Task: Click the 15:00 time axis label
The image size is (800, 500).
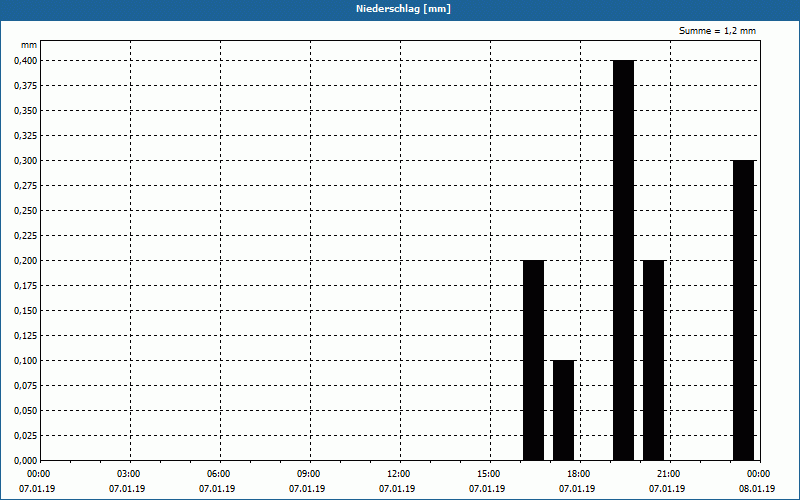Action: click(488, 474)
